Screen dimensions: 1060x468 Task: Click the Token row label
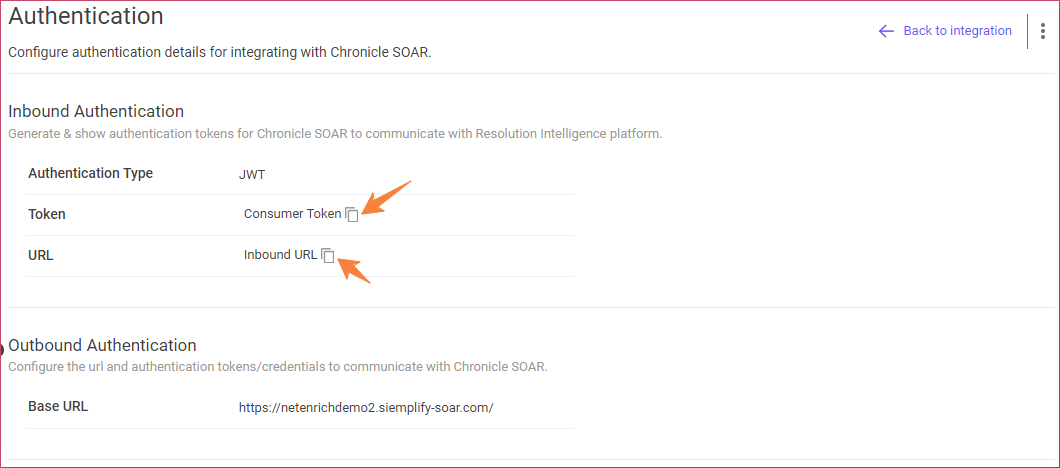[x=47, y=214]
